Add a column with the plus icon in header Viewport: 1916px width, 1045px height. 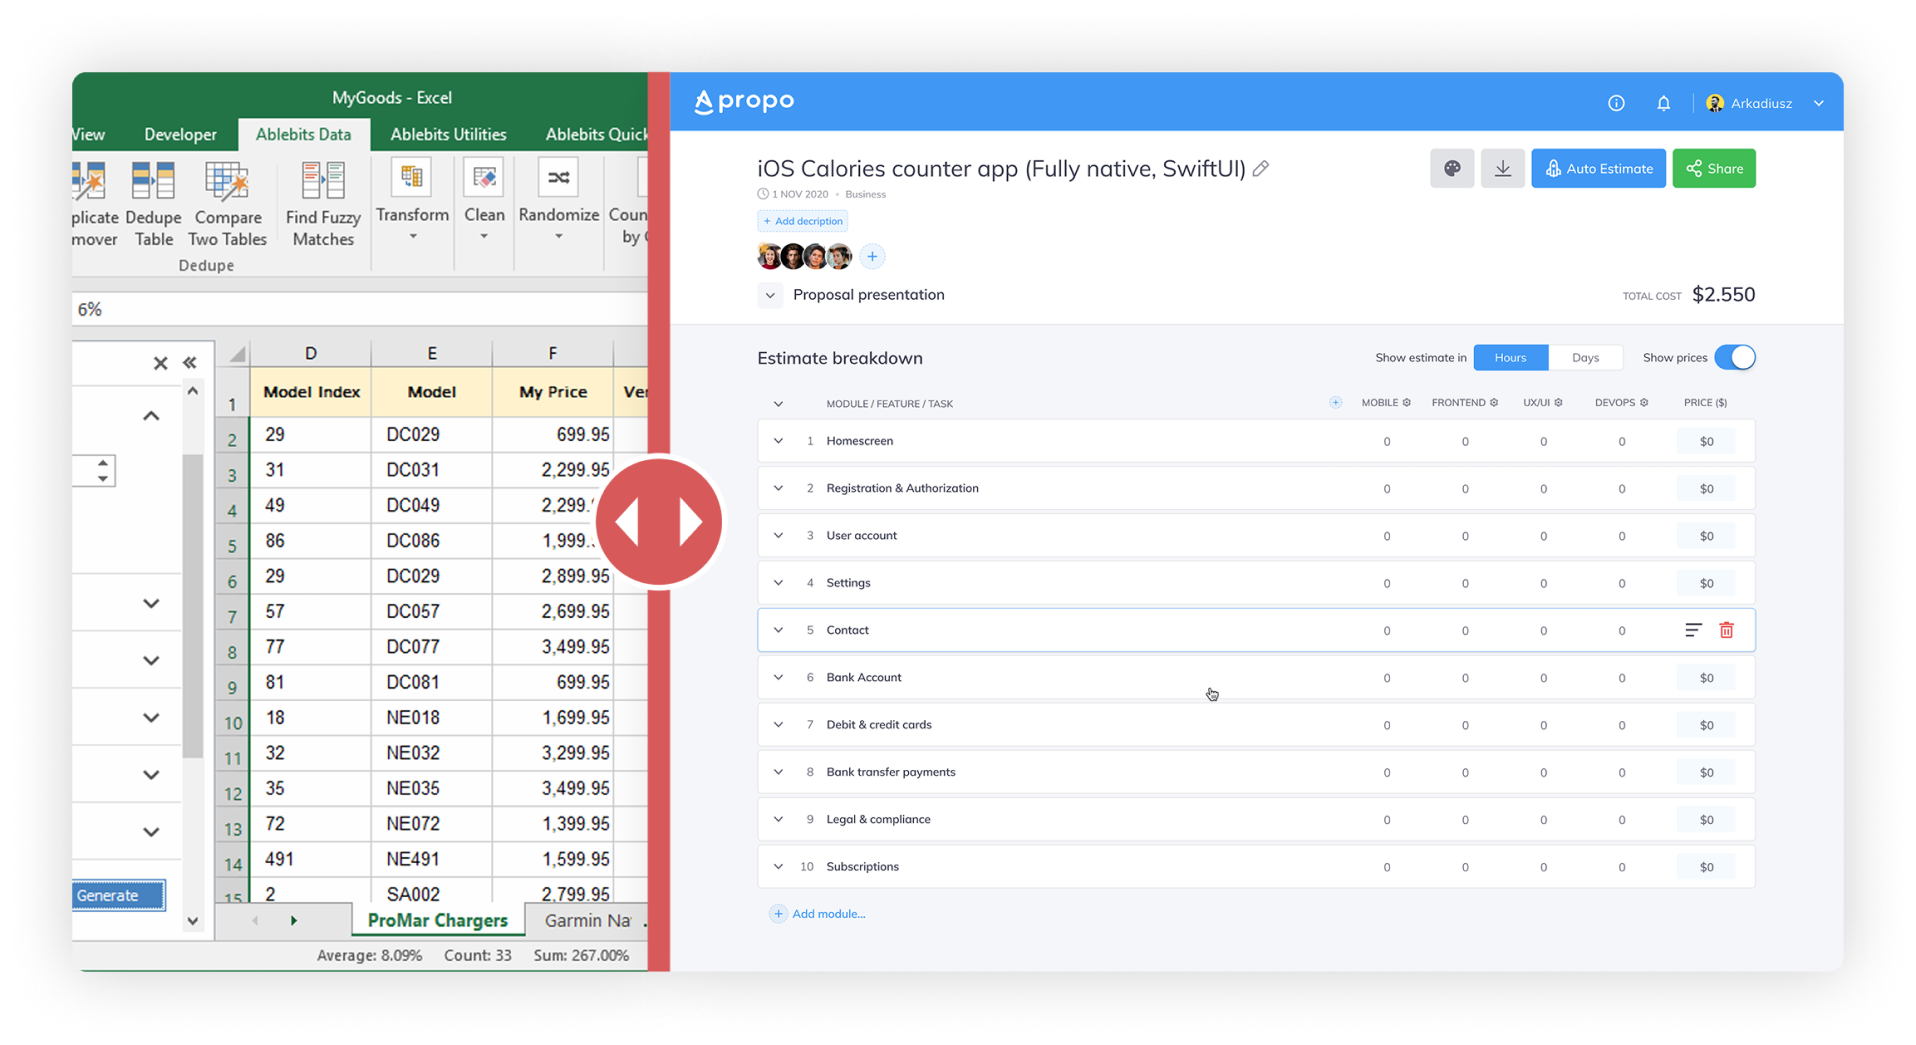point(1335,403)
